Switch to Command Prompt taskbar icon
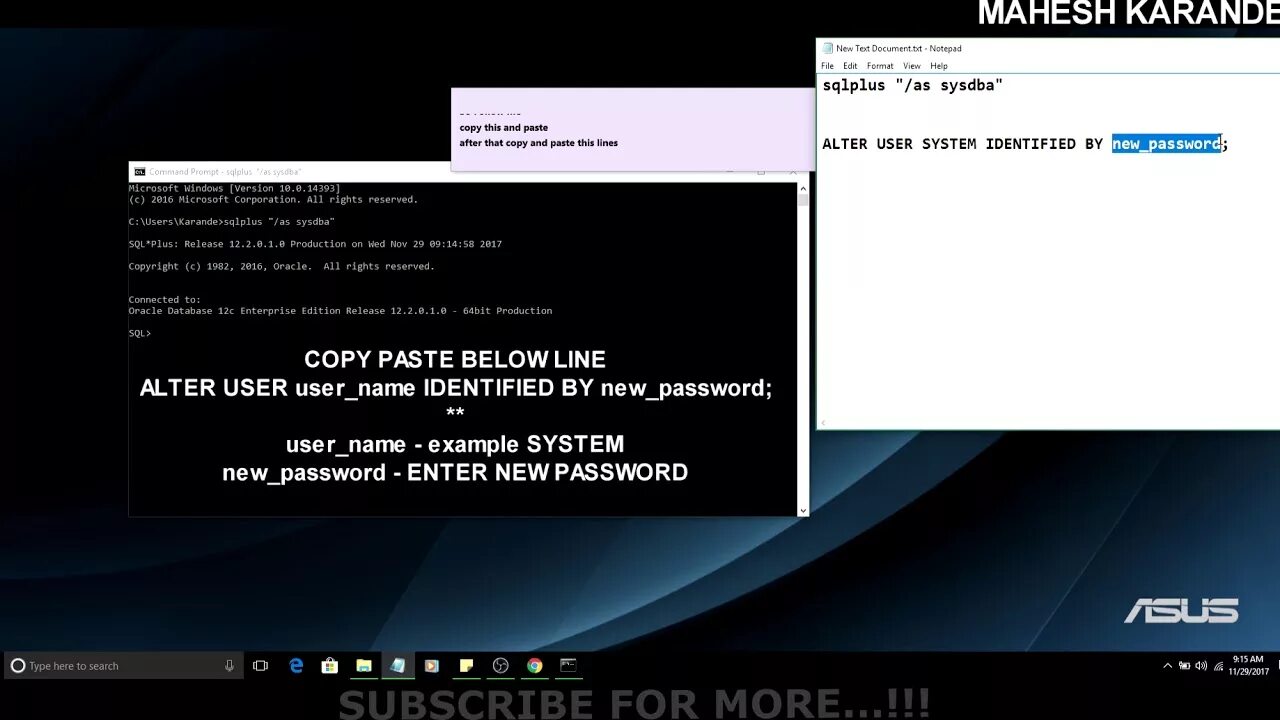Screen dimensions: 1280x720 [568, 666]
